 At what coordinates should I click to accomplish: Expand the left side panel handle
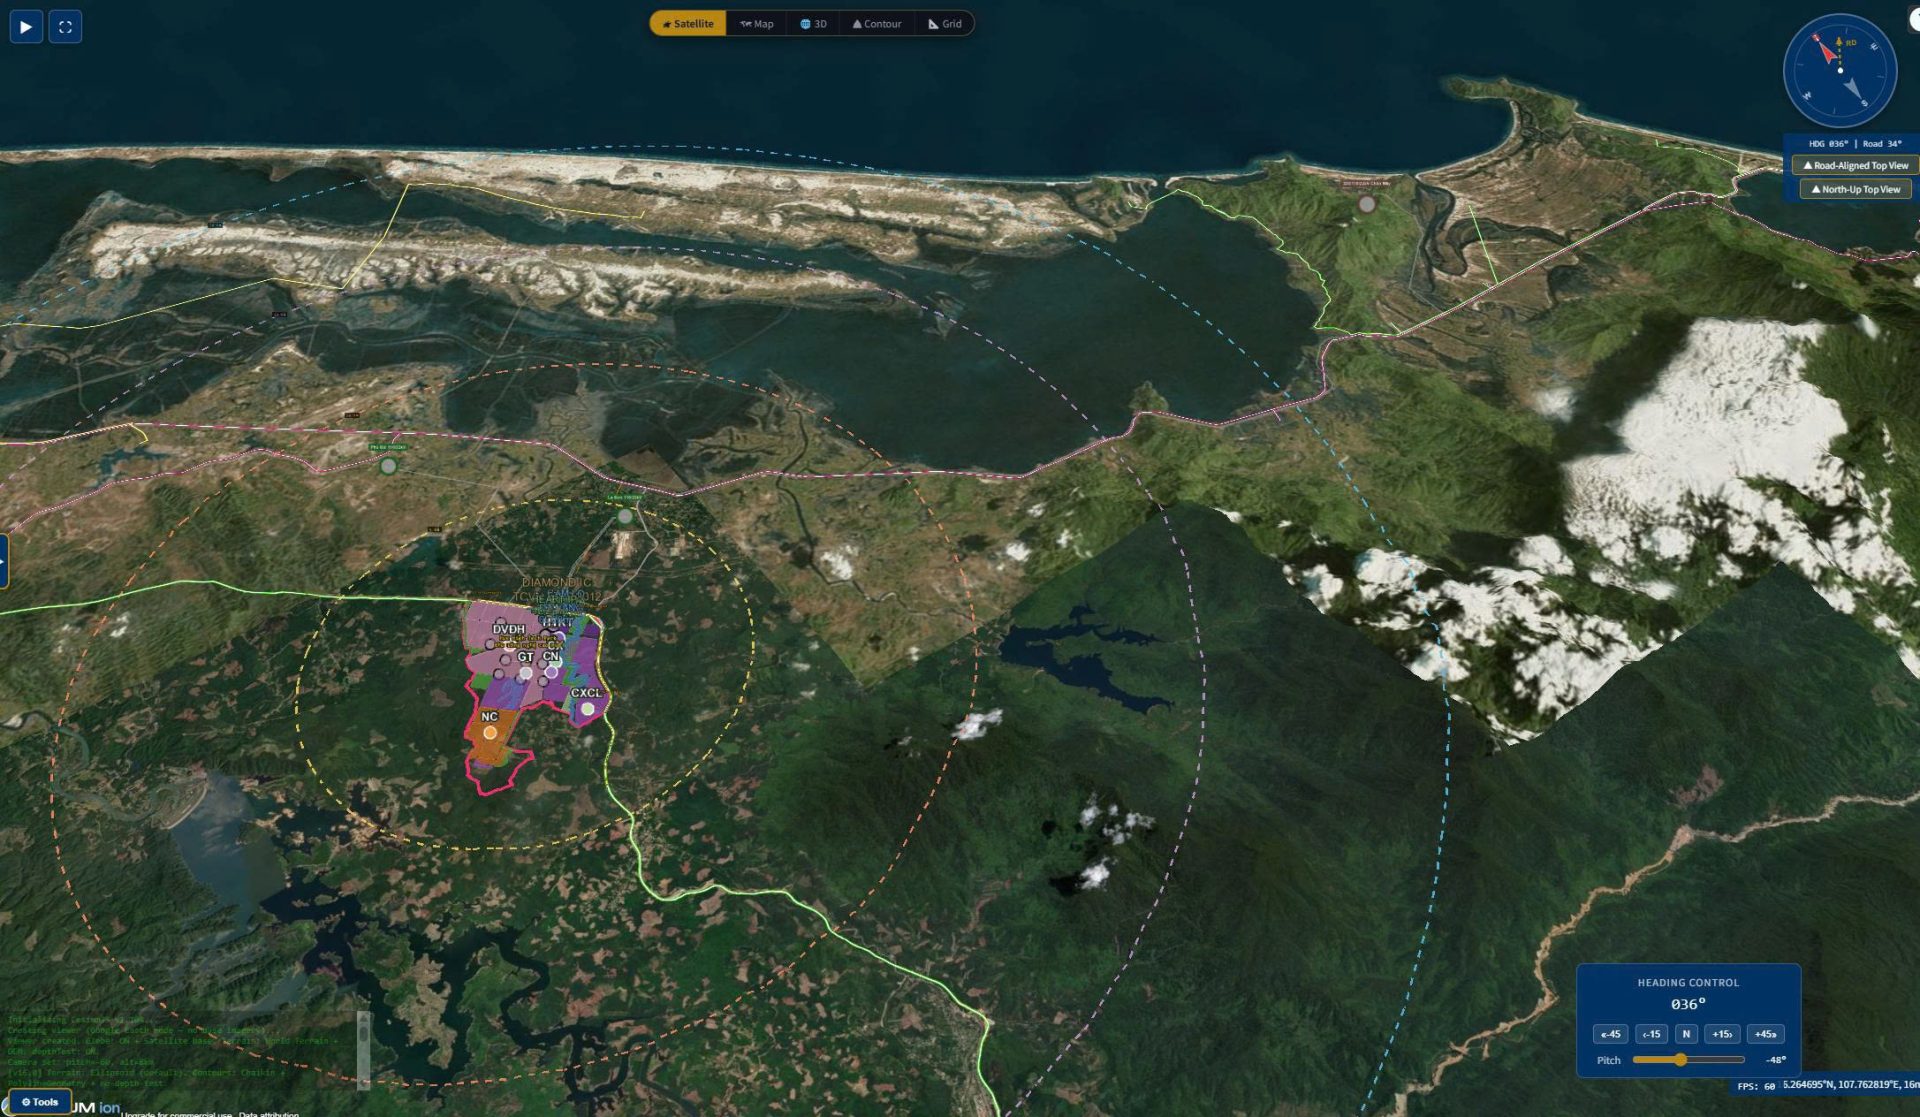coord(4,562)
